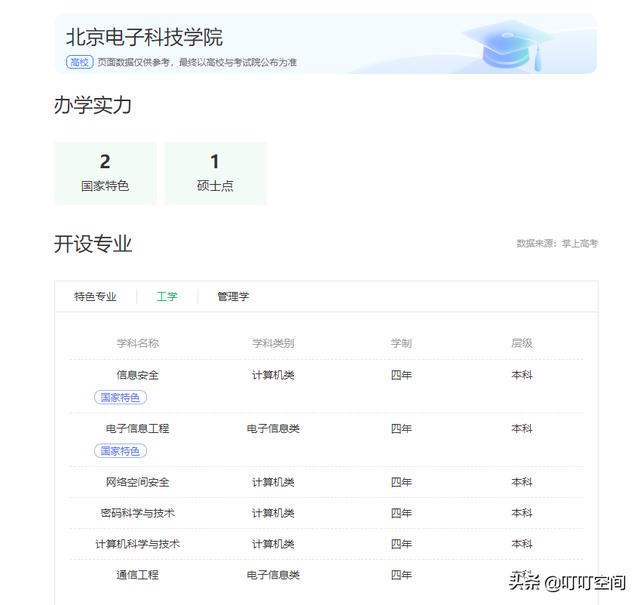Click the page data disclaimer text
Viewport: 640px width, 605px height.
[x=197, y=62]
